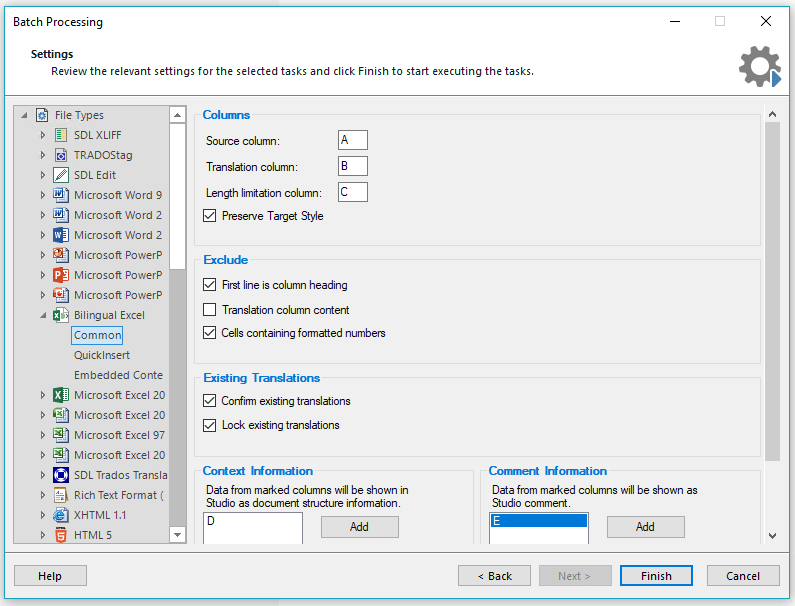The image size is (795, 606).
Task: Toggle Lock existing translations checkbox
Action: point(209,425)
